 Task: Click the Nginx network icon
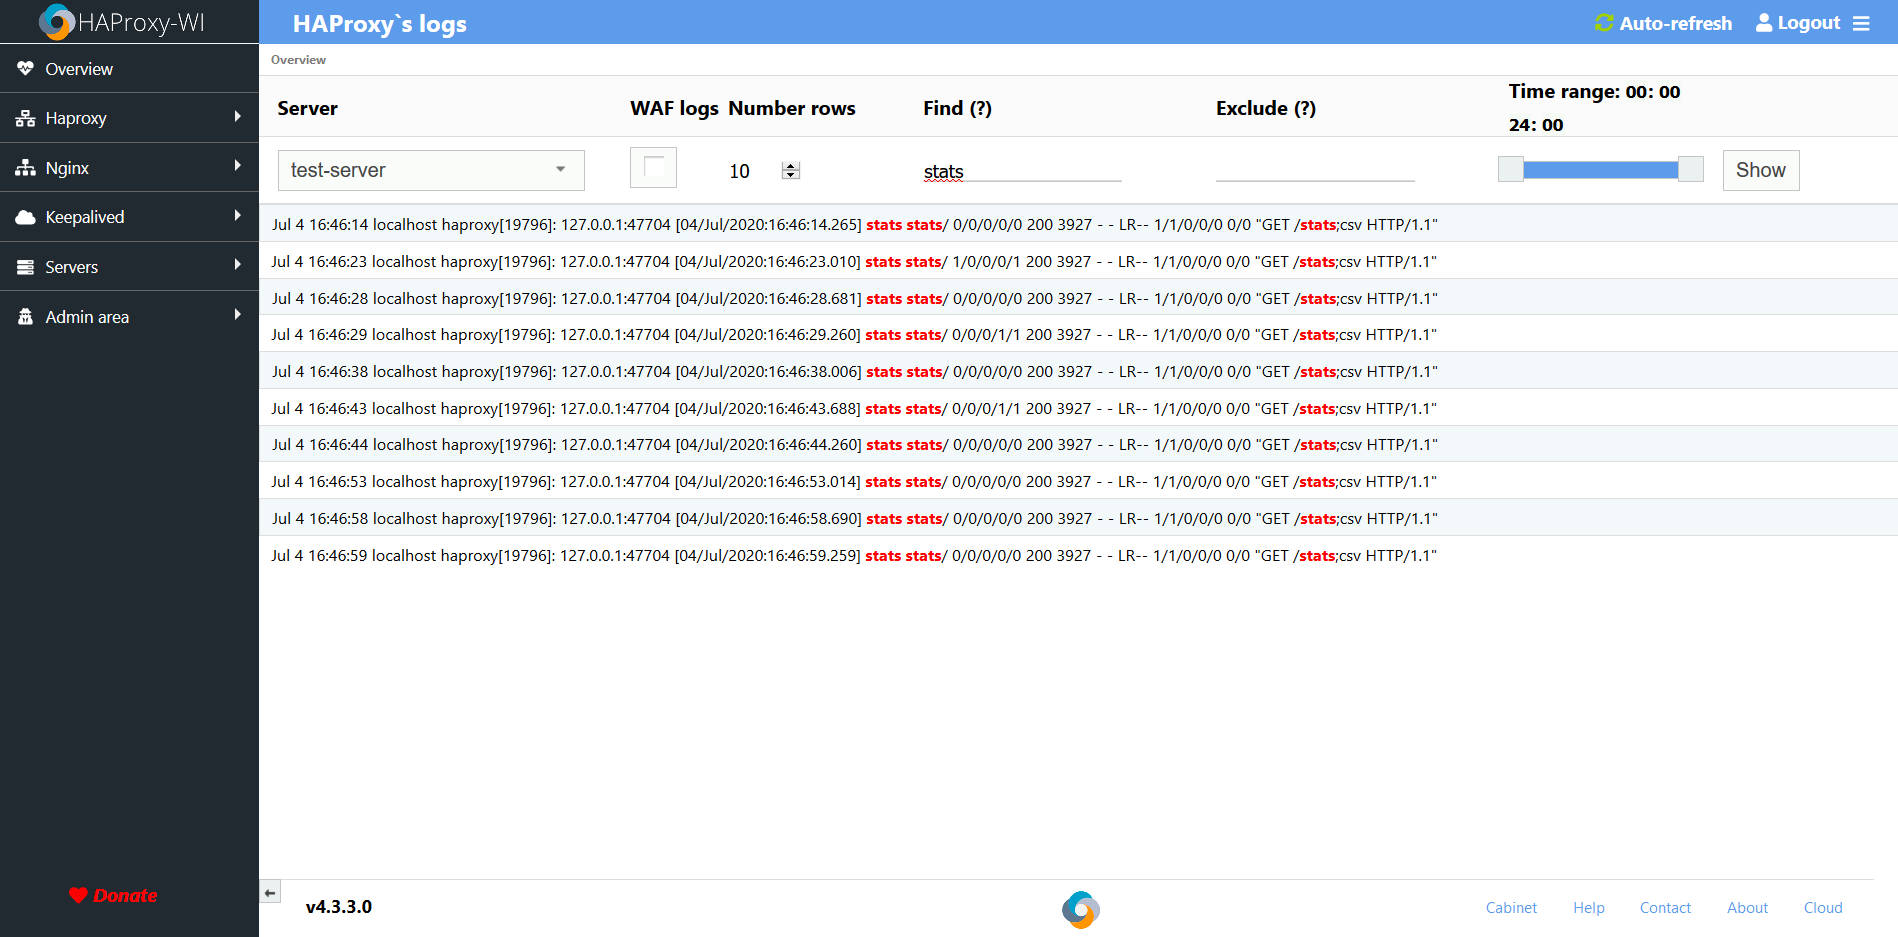[x=24, y=167]
